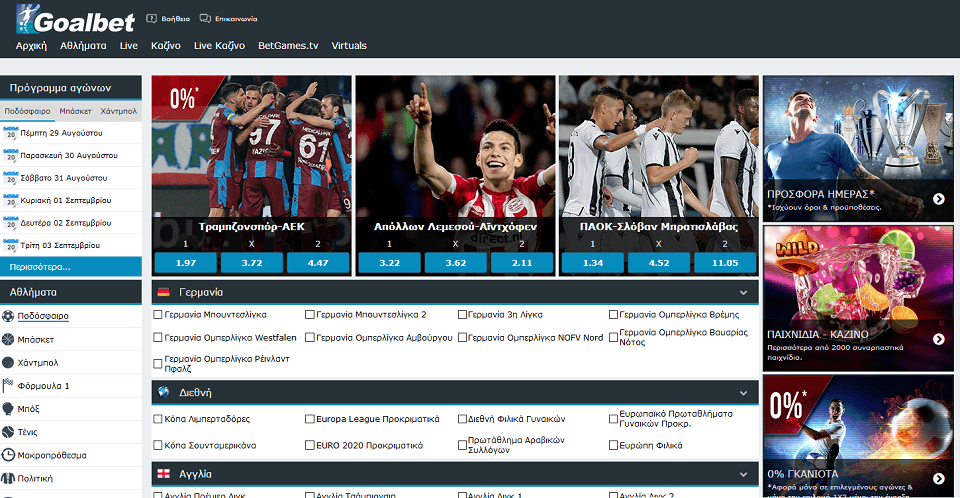The height and width of the screenshot is (498, 960).
Task: Collapse the Αγγλία section chevron
Action: (x=743, y=475)
